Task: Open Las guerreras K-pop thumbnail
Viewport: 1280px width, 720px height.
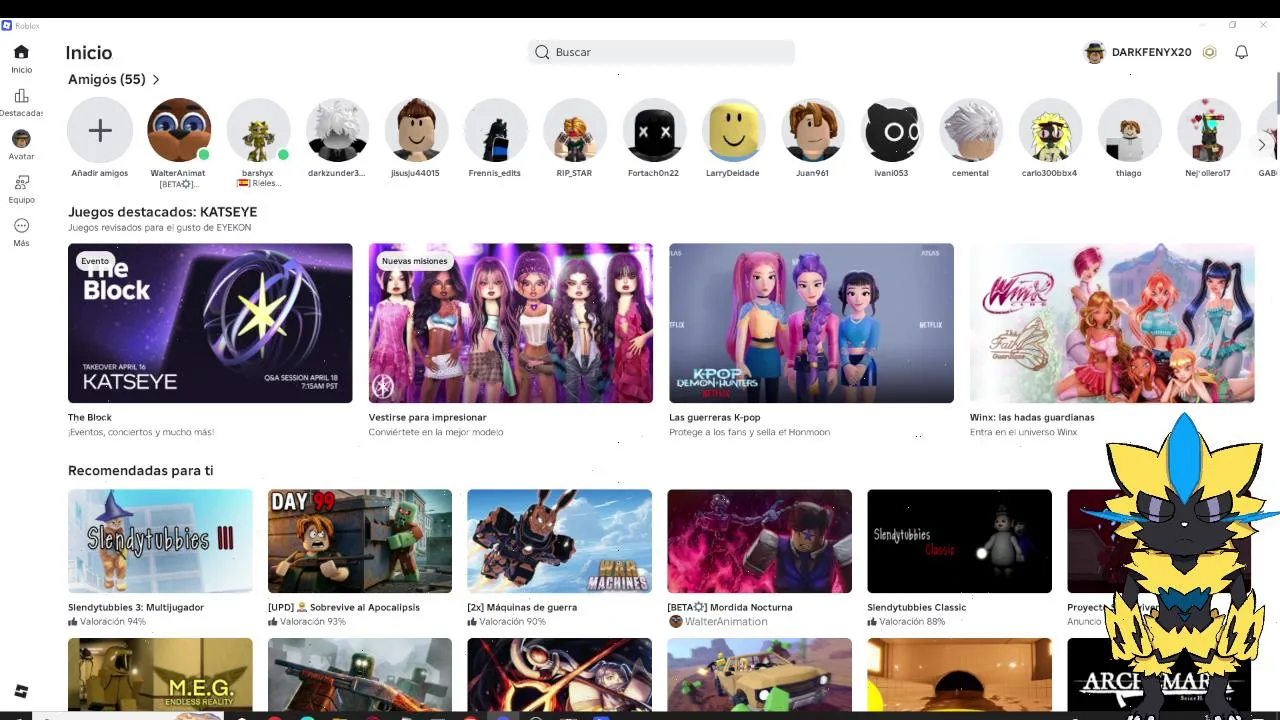Action: [811, 323]
